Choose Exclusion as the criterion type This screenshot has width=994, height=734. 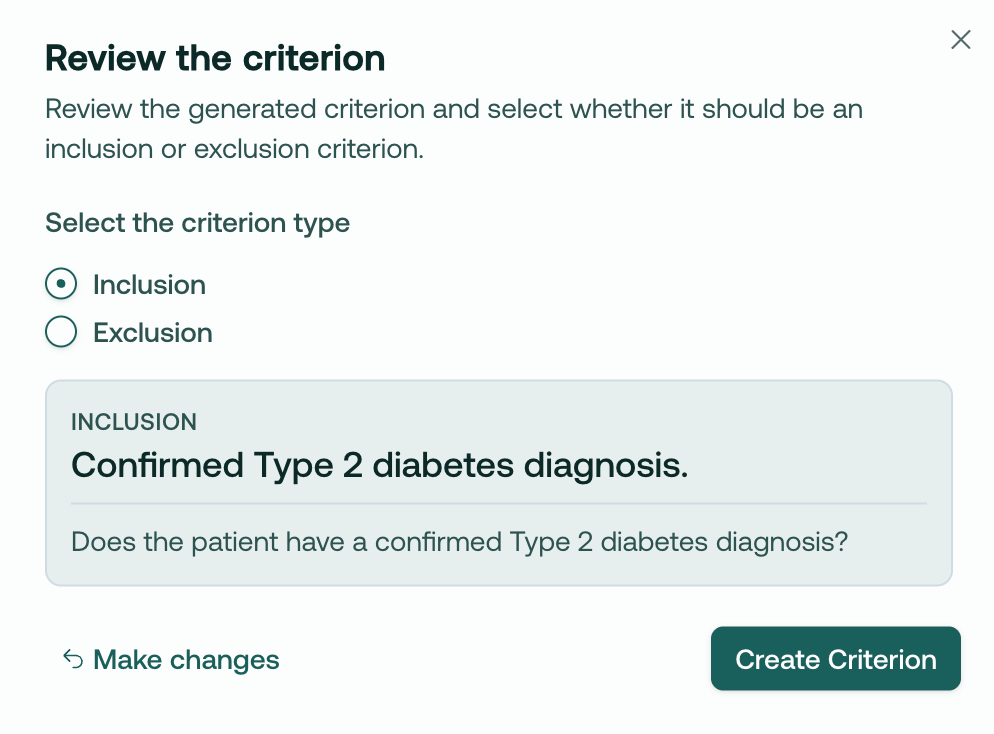(61, 332)
